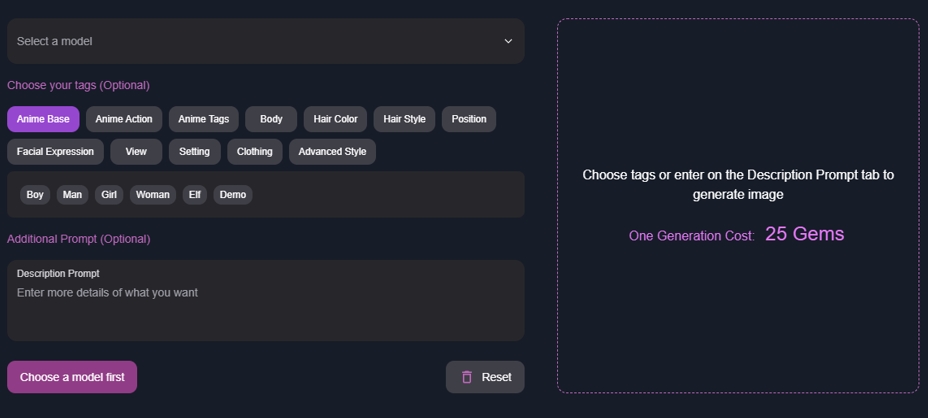Viewport: 928px width, 418px height.
Task: Click the Choose tags or enter instruction text
Action: pos(738,185)
